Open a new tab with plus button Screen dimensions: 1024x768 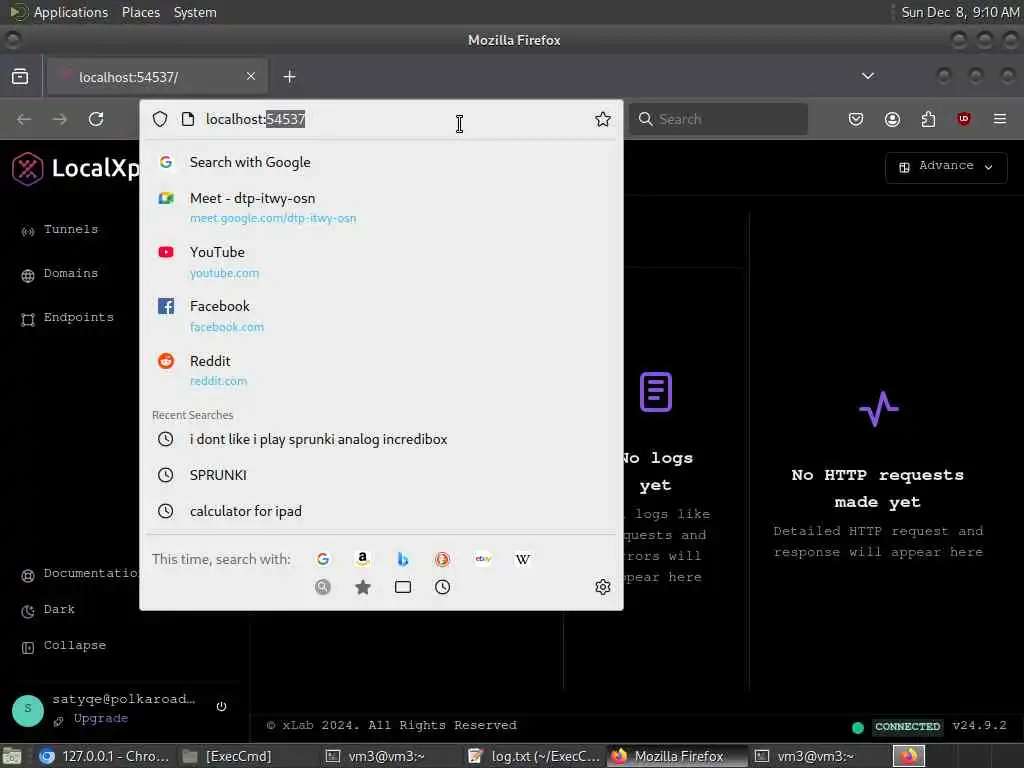[289, 76]
